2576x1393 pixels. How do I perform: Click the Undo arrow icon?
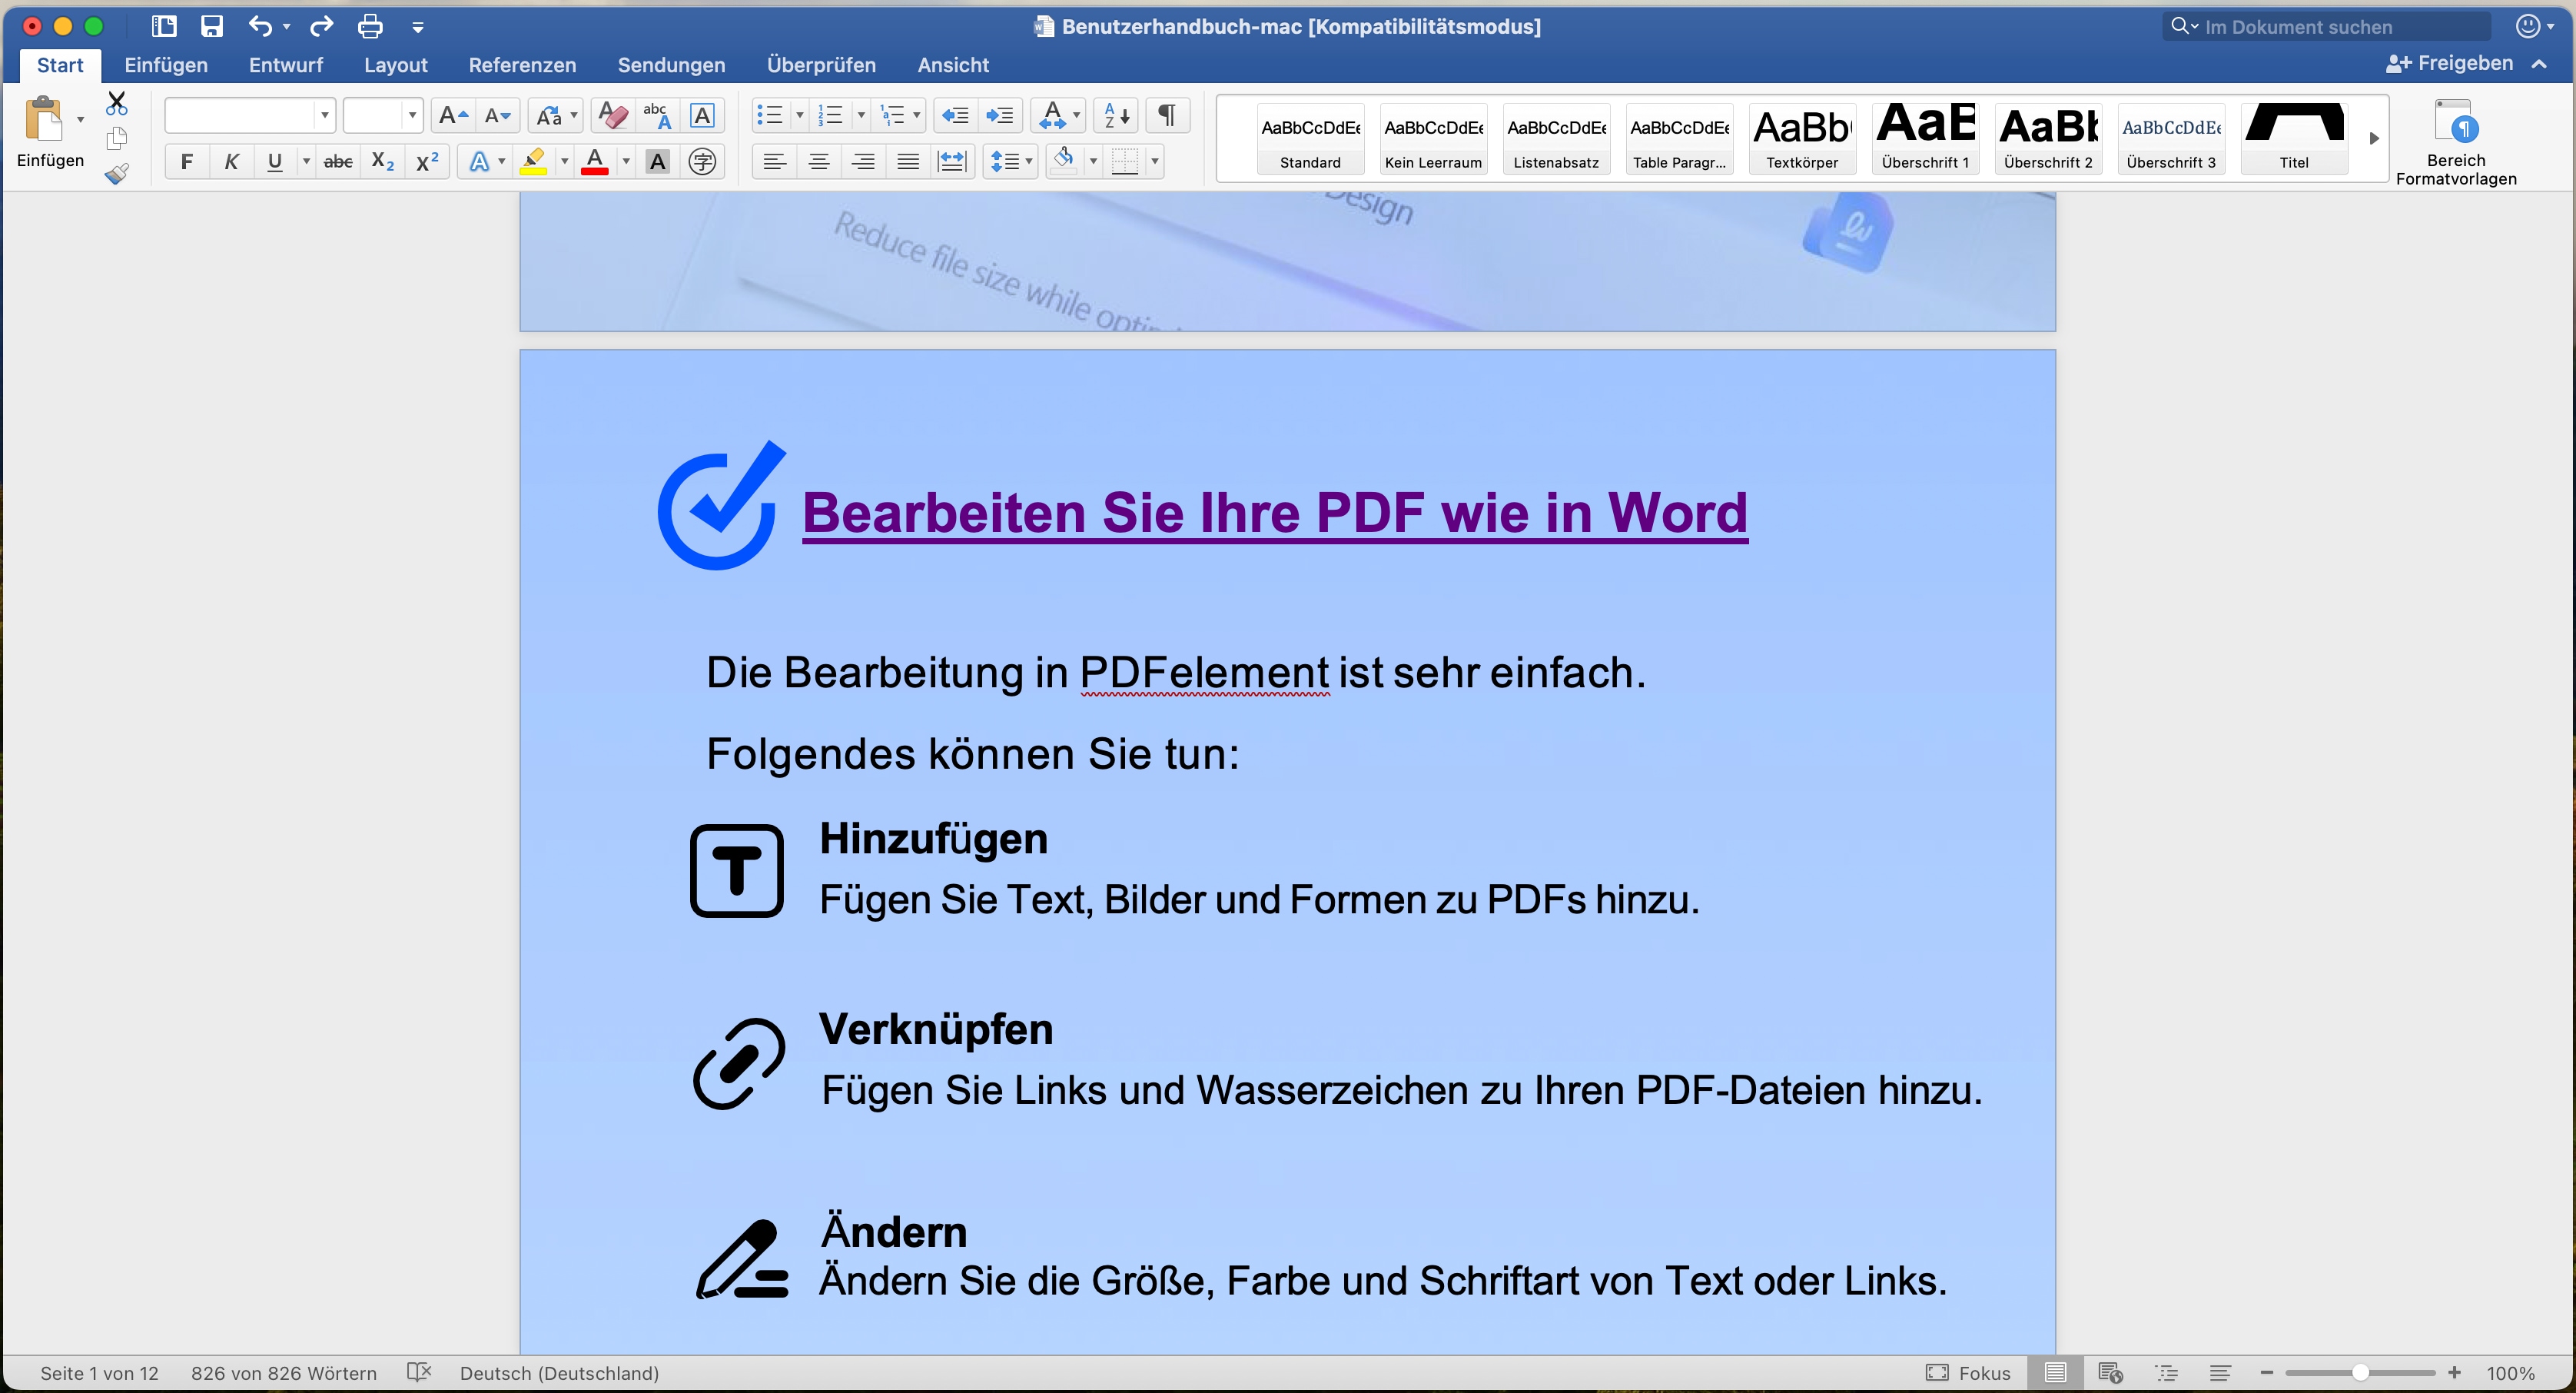click(260, 26)
